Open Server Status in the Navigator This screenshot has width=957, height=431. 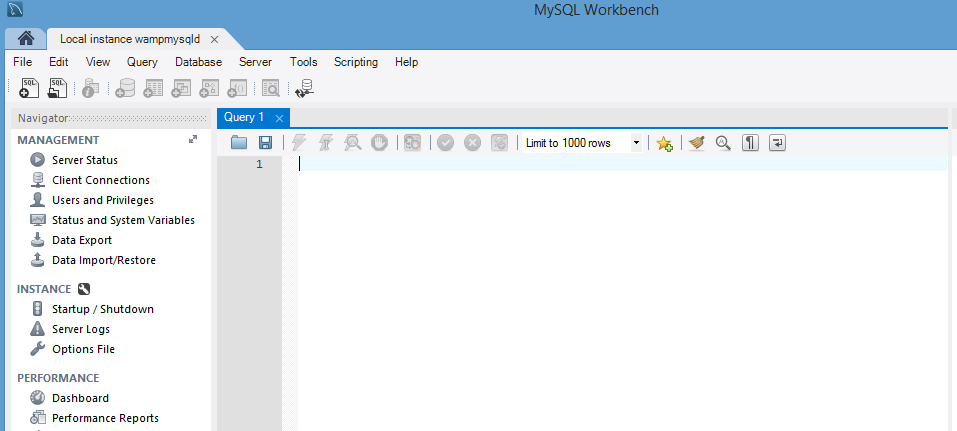(84, 160)
